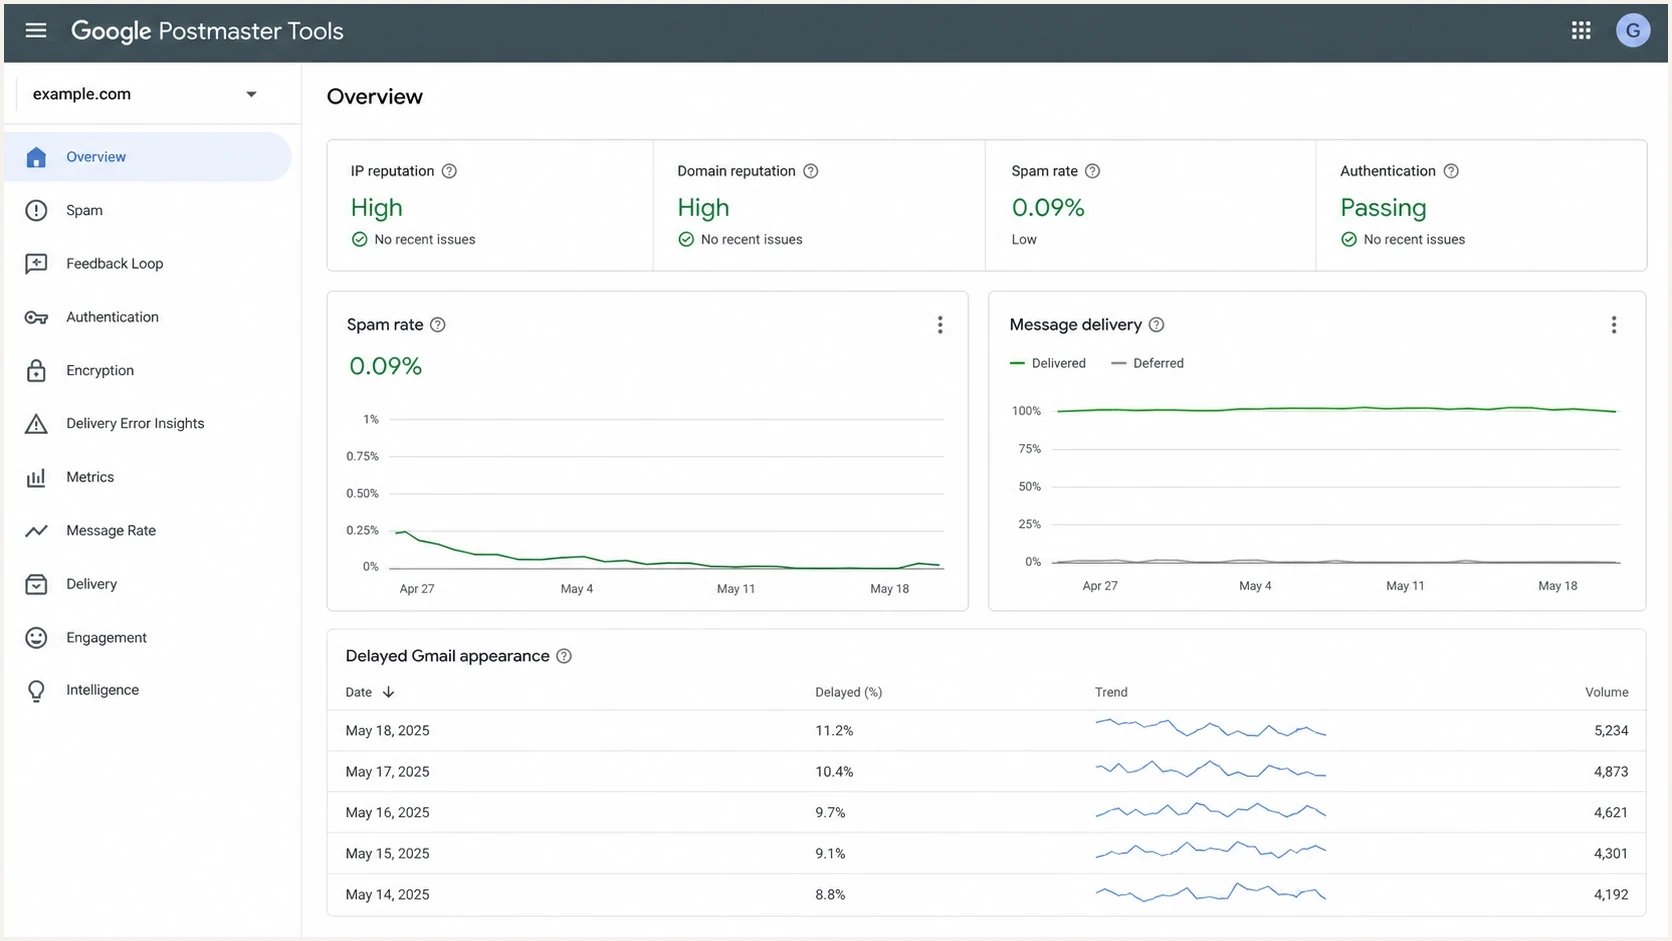Go to Spam section in sidebar
Screen dimensions: 1672x941
(84, 210)
